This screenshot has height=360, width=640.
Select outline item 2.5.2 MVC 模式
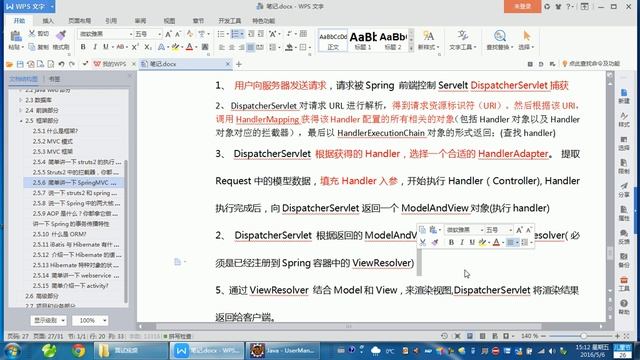pyautogui.click(x=53, y=141)
